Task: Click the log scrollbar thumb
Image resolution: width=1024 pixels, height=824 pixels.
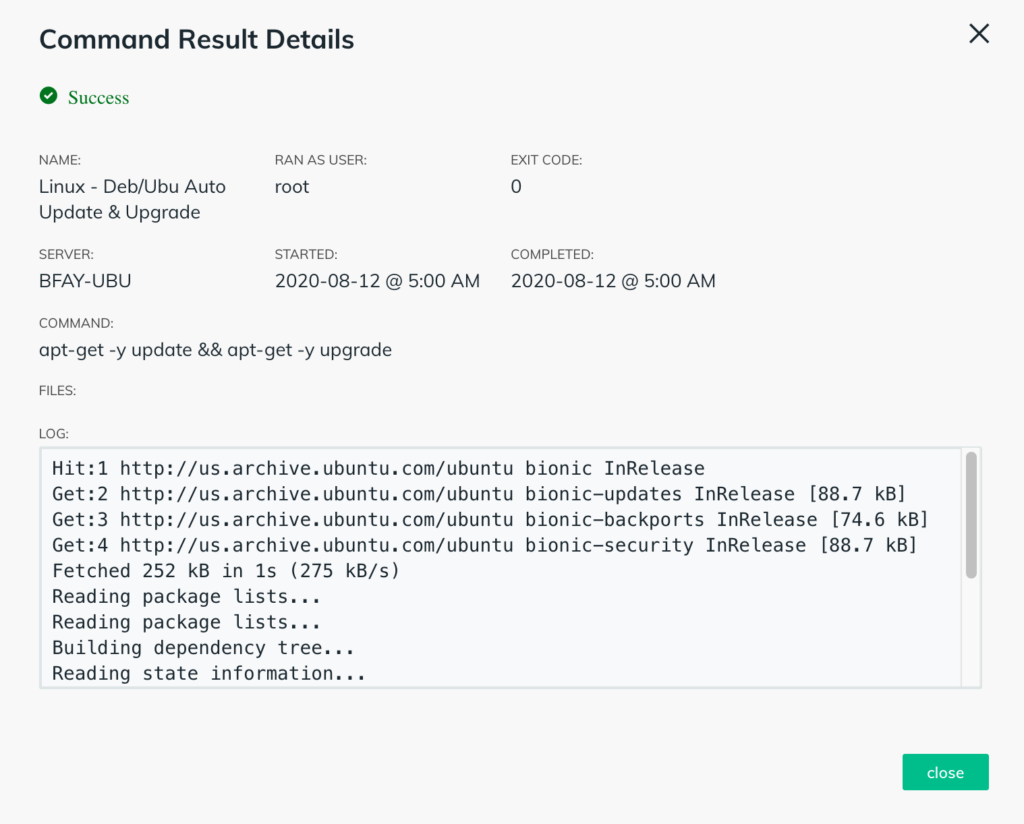Action: pyautogui.click(x=970, y=515)
